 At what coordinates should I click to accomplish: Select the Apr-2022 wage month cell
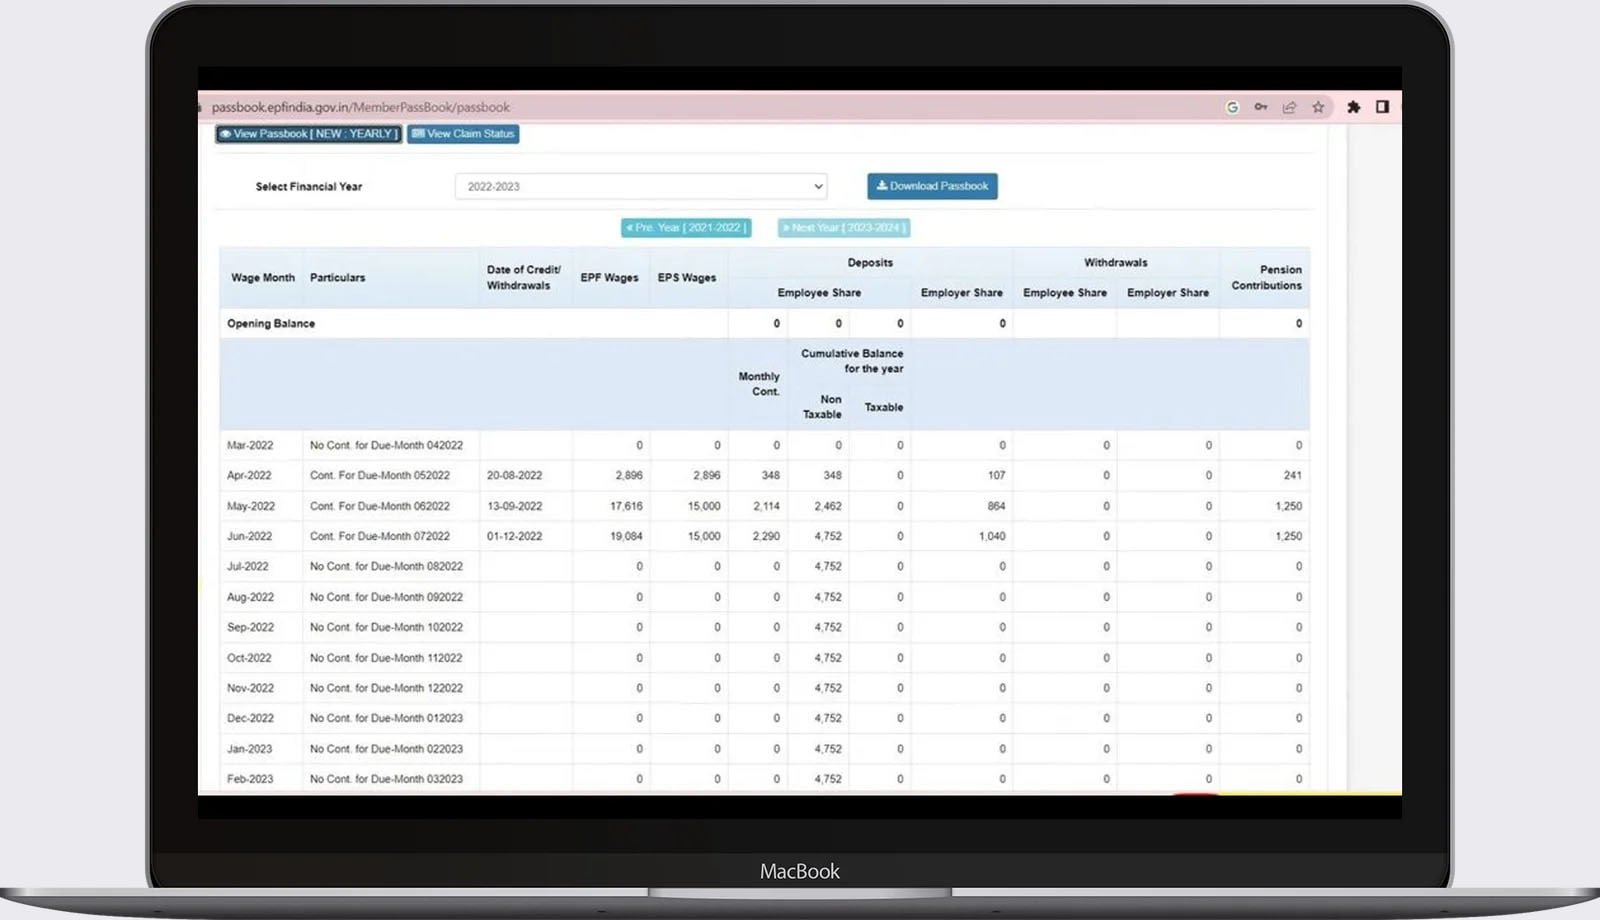249,476
